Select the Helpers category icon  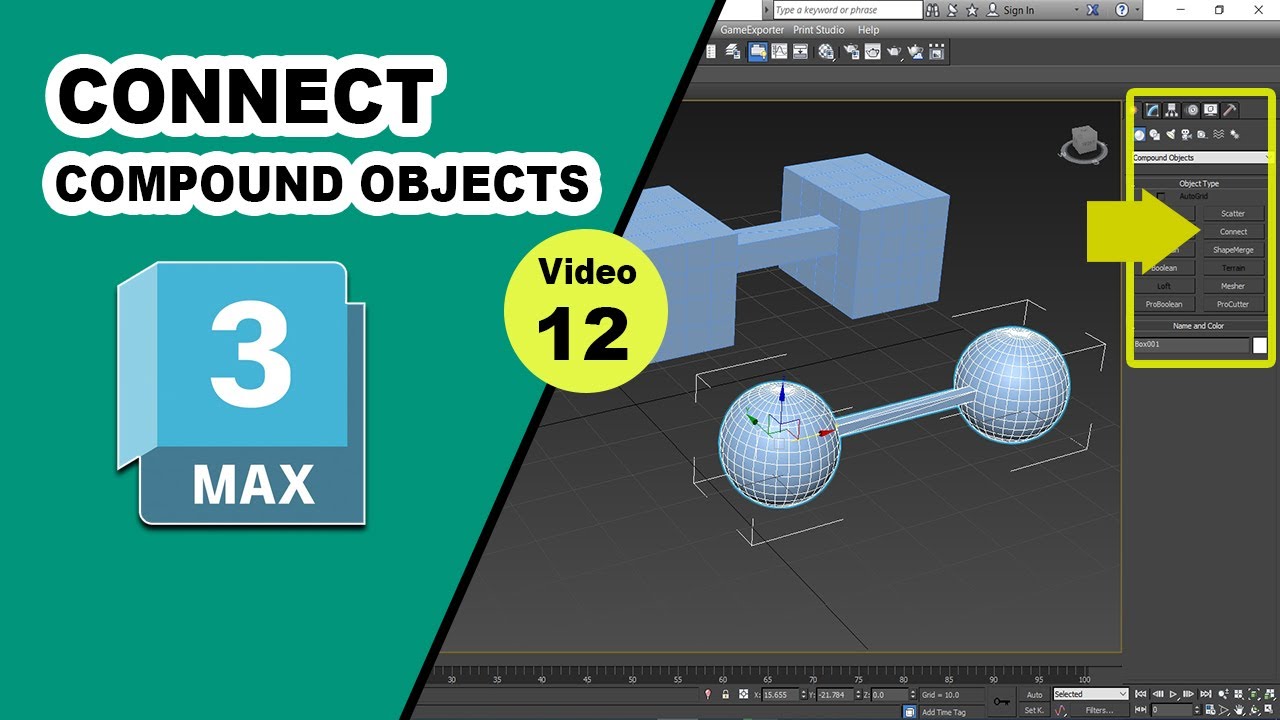(x=1202, y=134)
